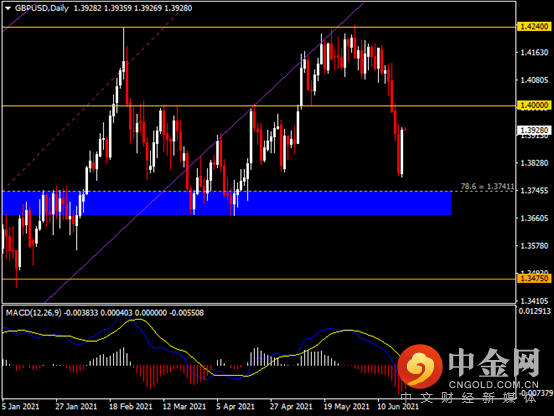Click the 18 Feb 2021 date label
Screen dimensions: 554x416
click(130, 406)
